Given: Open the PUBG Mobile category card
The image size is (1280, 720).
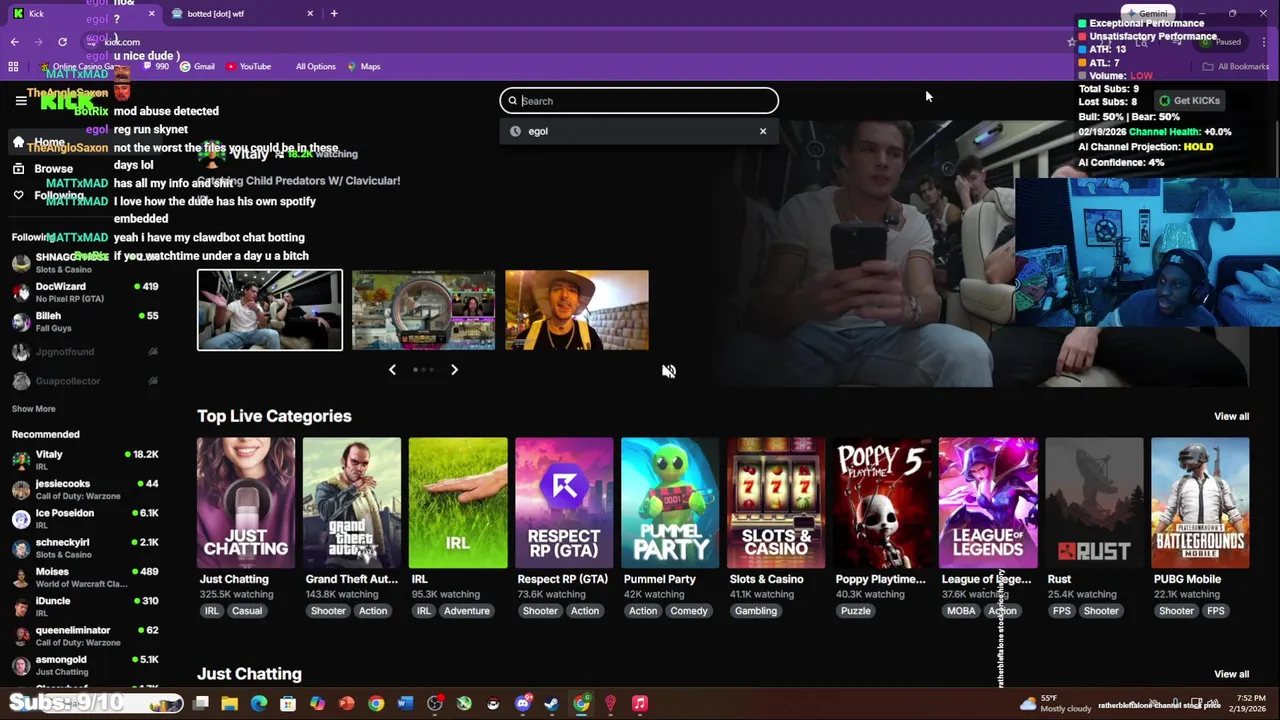Looking at the screenshot, I should pos(1200,503).
